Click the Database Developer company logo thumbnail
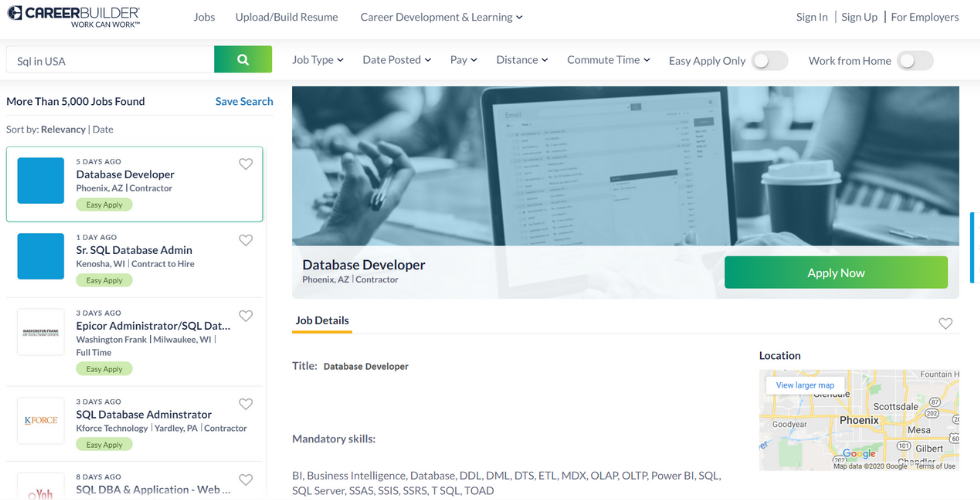 tap(41, 181)
